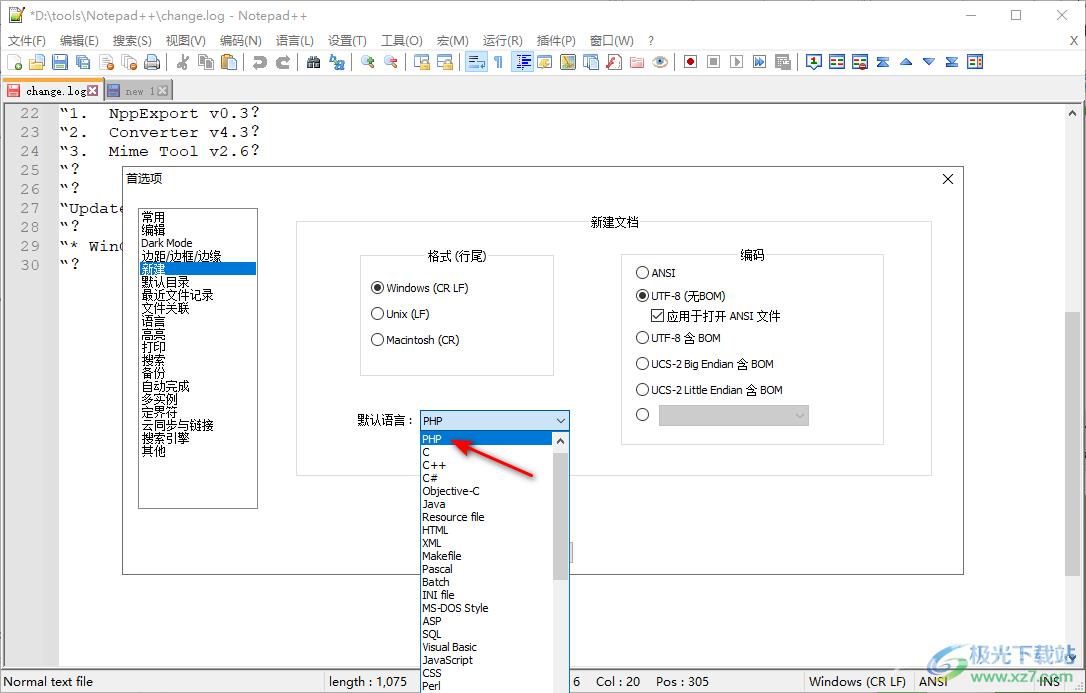Choose ANSI encoding option

tap(655, 273)
